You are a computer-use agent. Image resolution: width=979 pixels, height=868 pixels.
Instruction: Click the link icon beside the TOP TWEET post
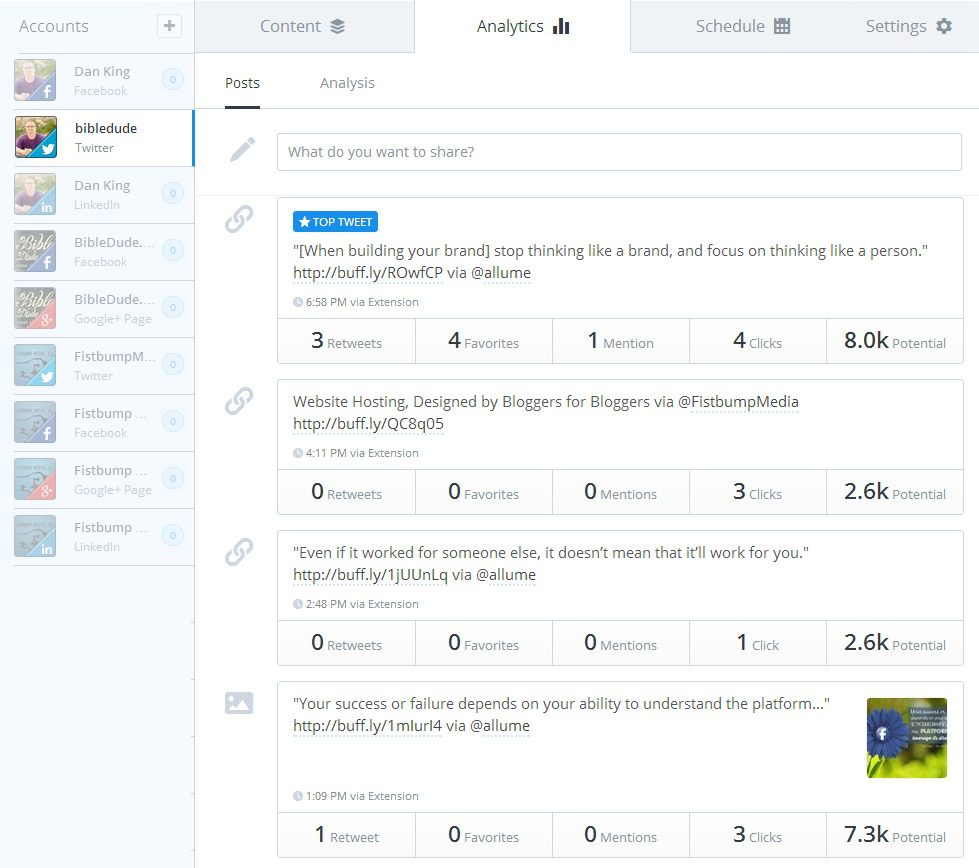238,220
